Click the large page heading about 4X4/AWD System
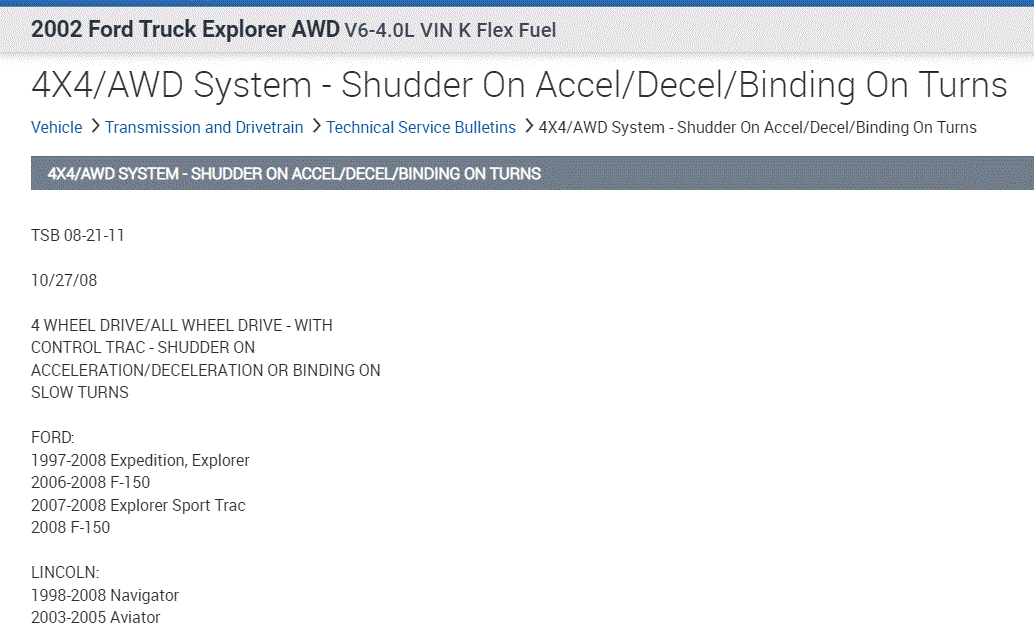The width and height of the screenshot is (1034, 637). click(519, 85)
